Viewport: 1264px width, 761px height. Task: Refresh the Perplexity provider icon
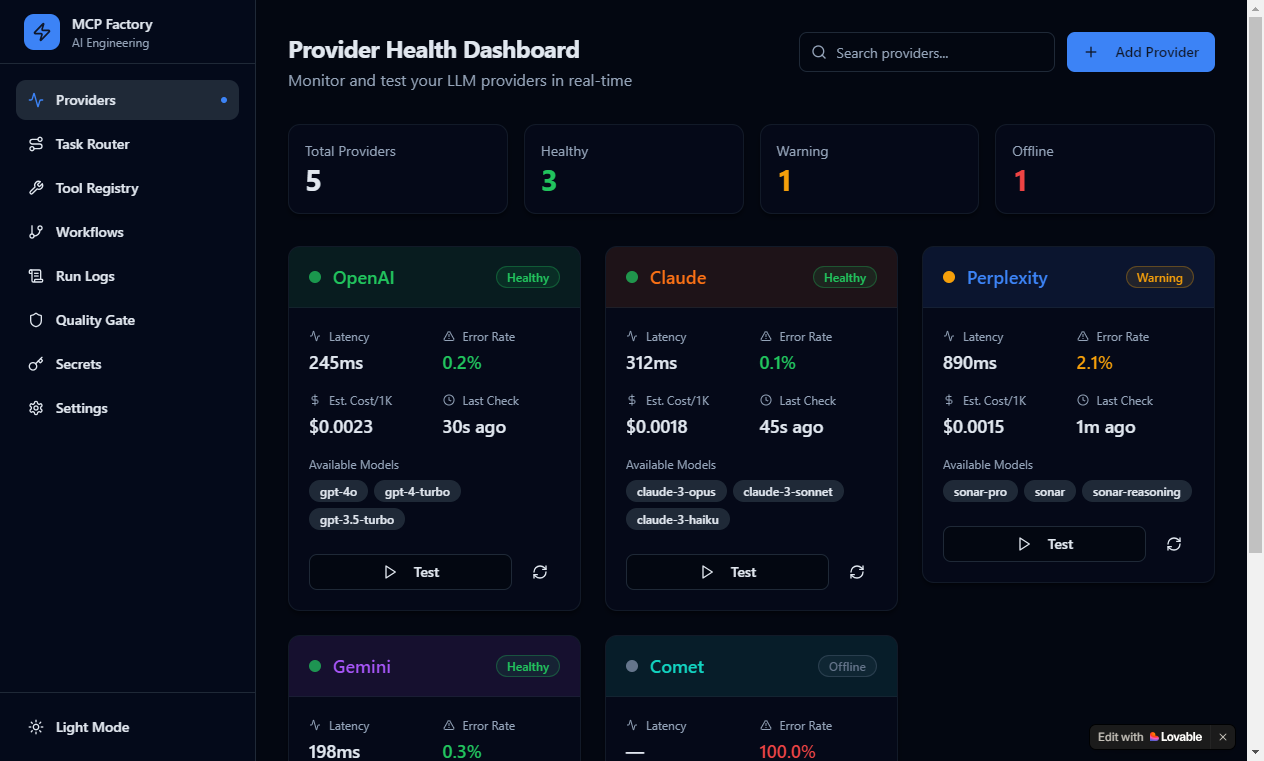1174,544
